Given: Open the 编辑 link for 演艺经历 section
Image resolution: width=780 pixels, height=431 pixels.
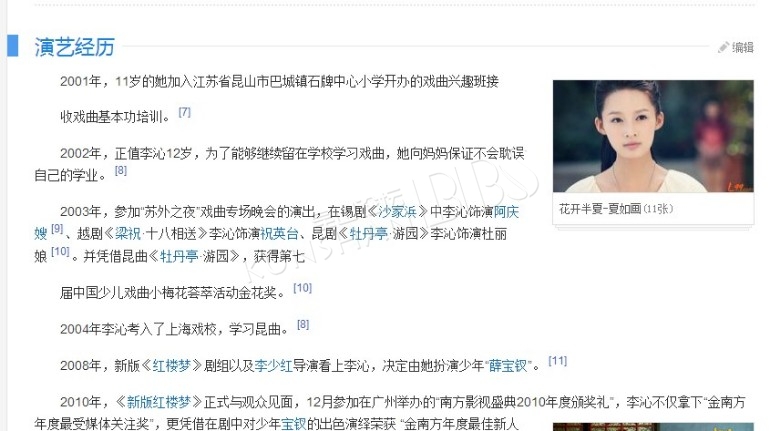Looking at the screenshot, I should pyautogui.click(x=743, y=47).
